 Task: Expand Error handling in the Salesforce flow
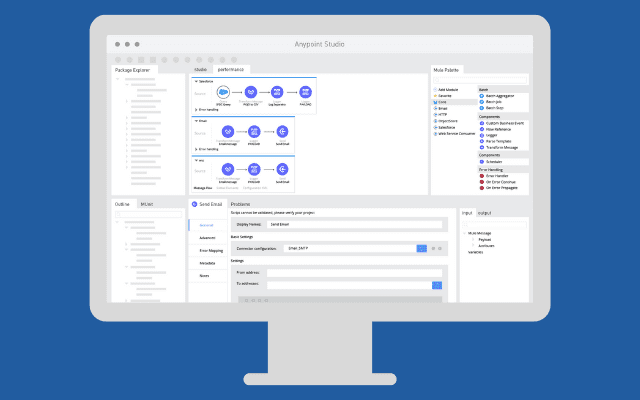click(196, 110)
